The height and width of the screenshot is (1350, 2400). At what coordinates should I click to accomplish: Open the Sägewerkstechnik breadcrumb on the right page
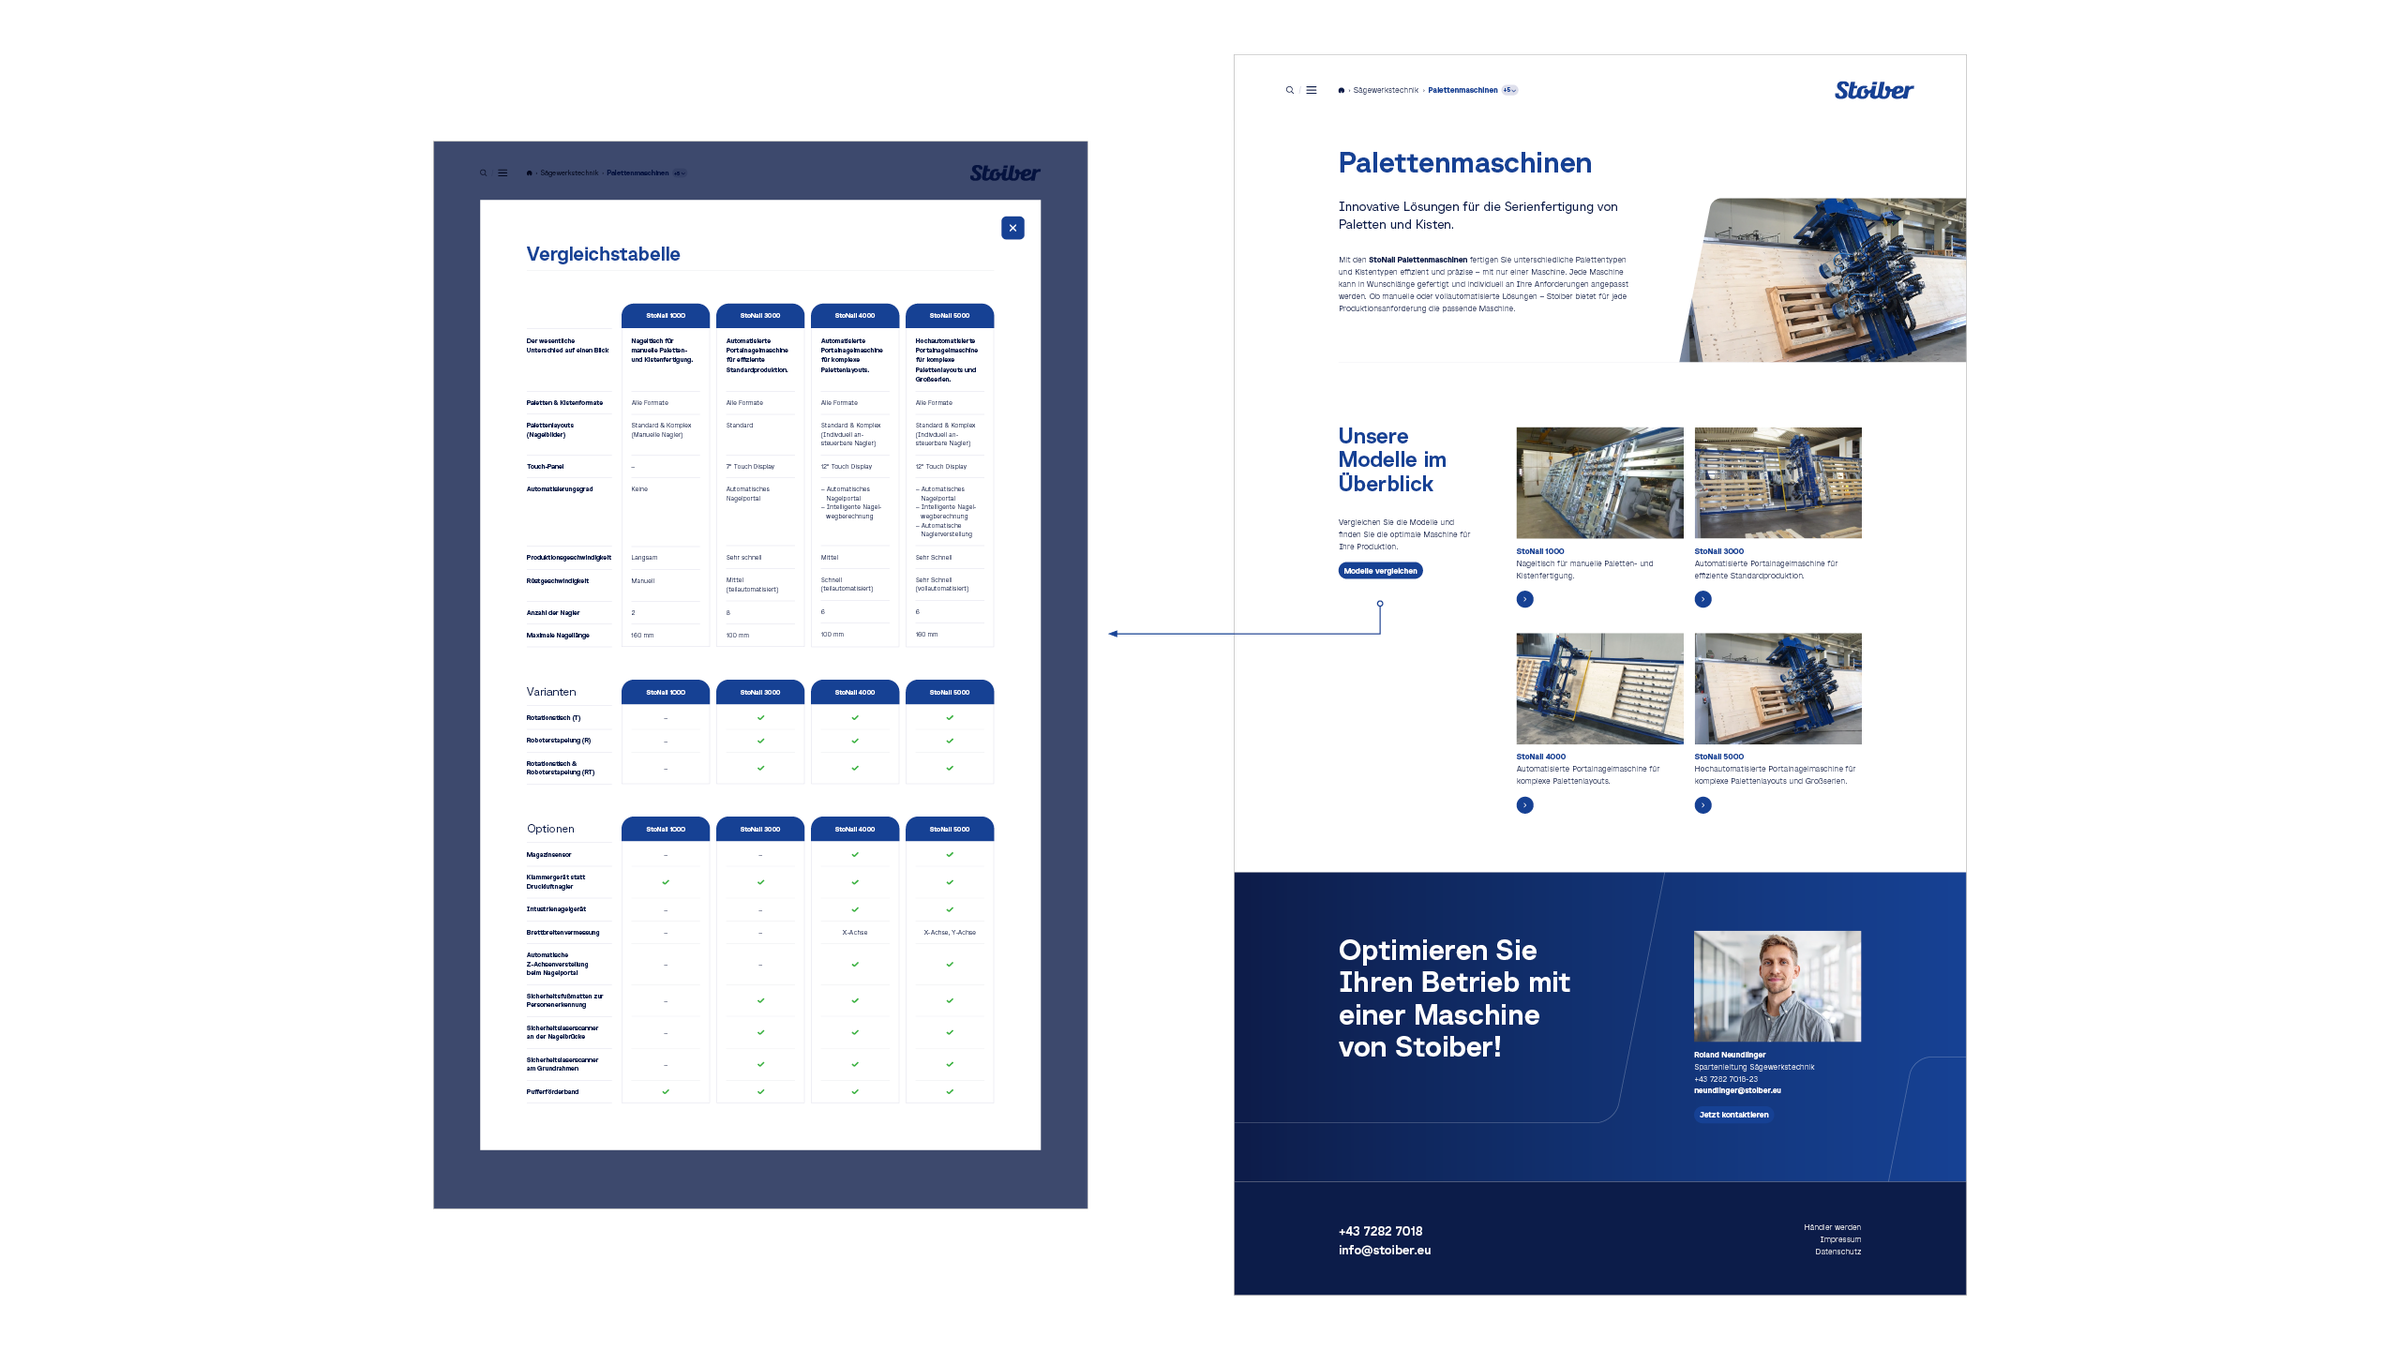(1385, 90)
